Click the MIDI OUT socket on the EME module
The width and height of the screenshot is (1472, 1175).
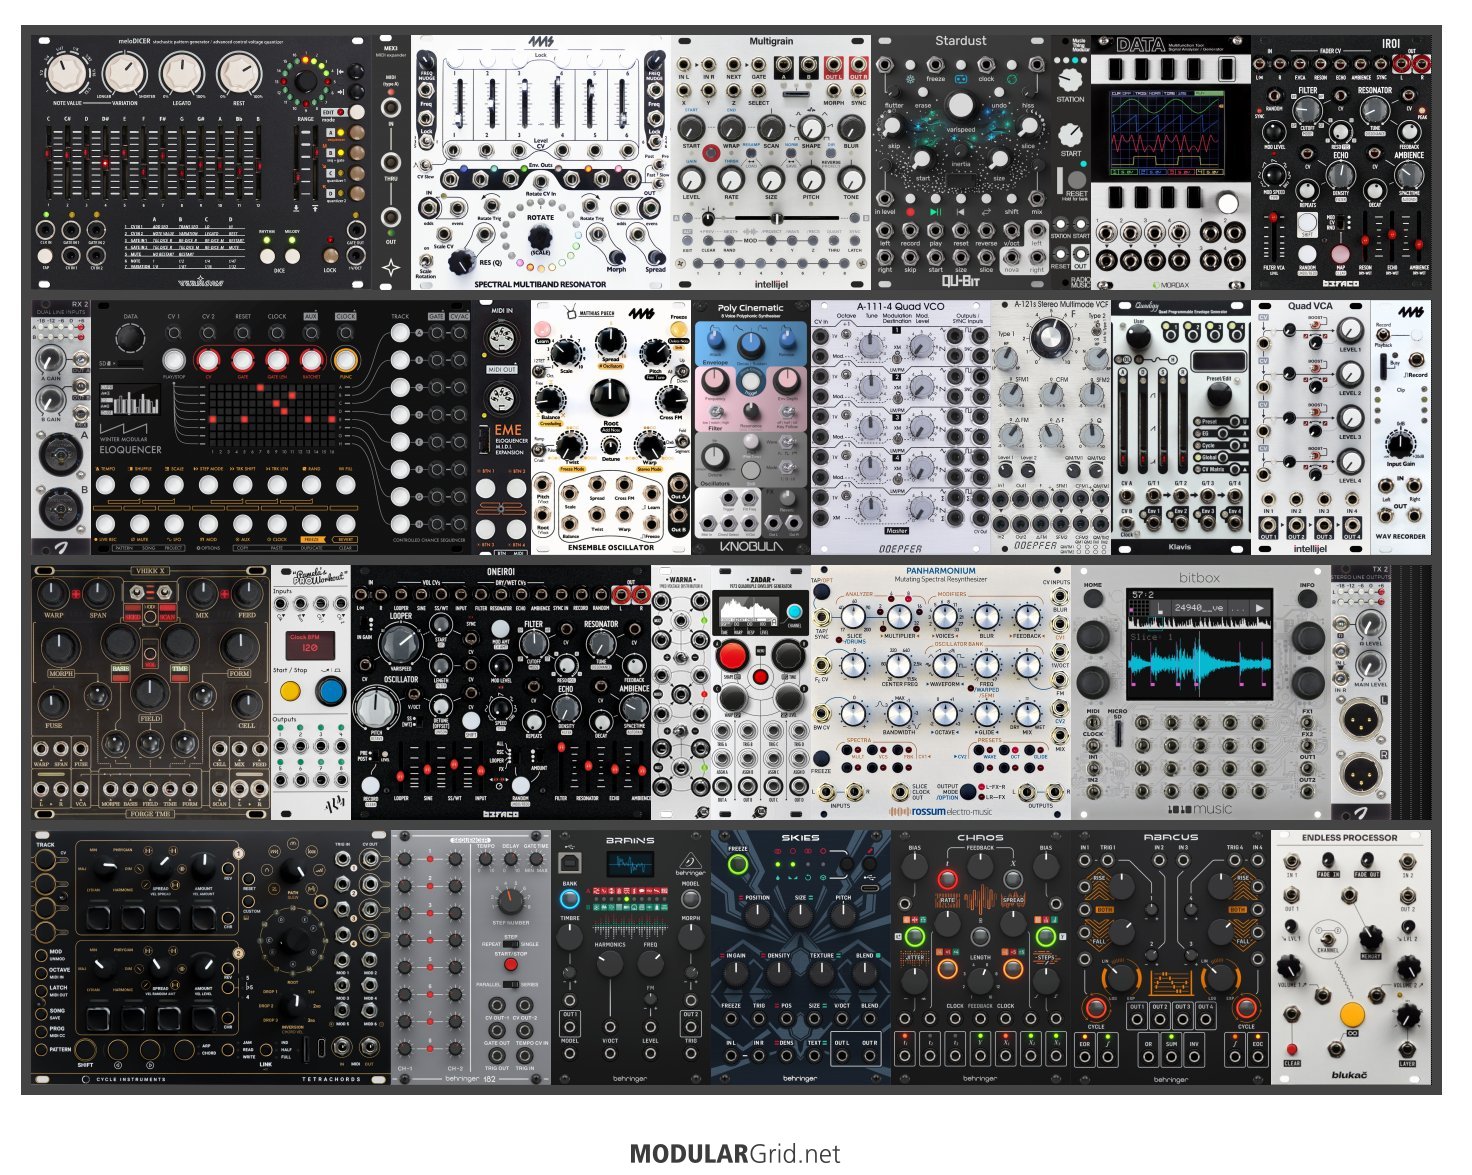[502, 400]
